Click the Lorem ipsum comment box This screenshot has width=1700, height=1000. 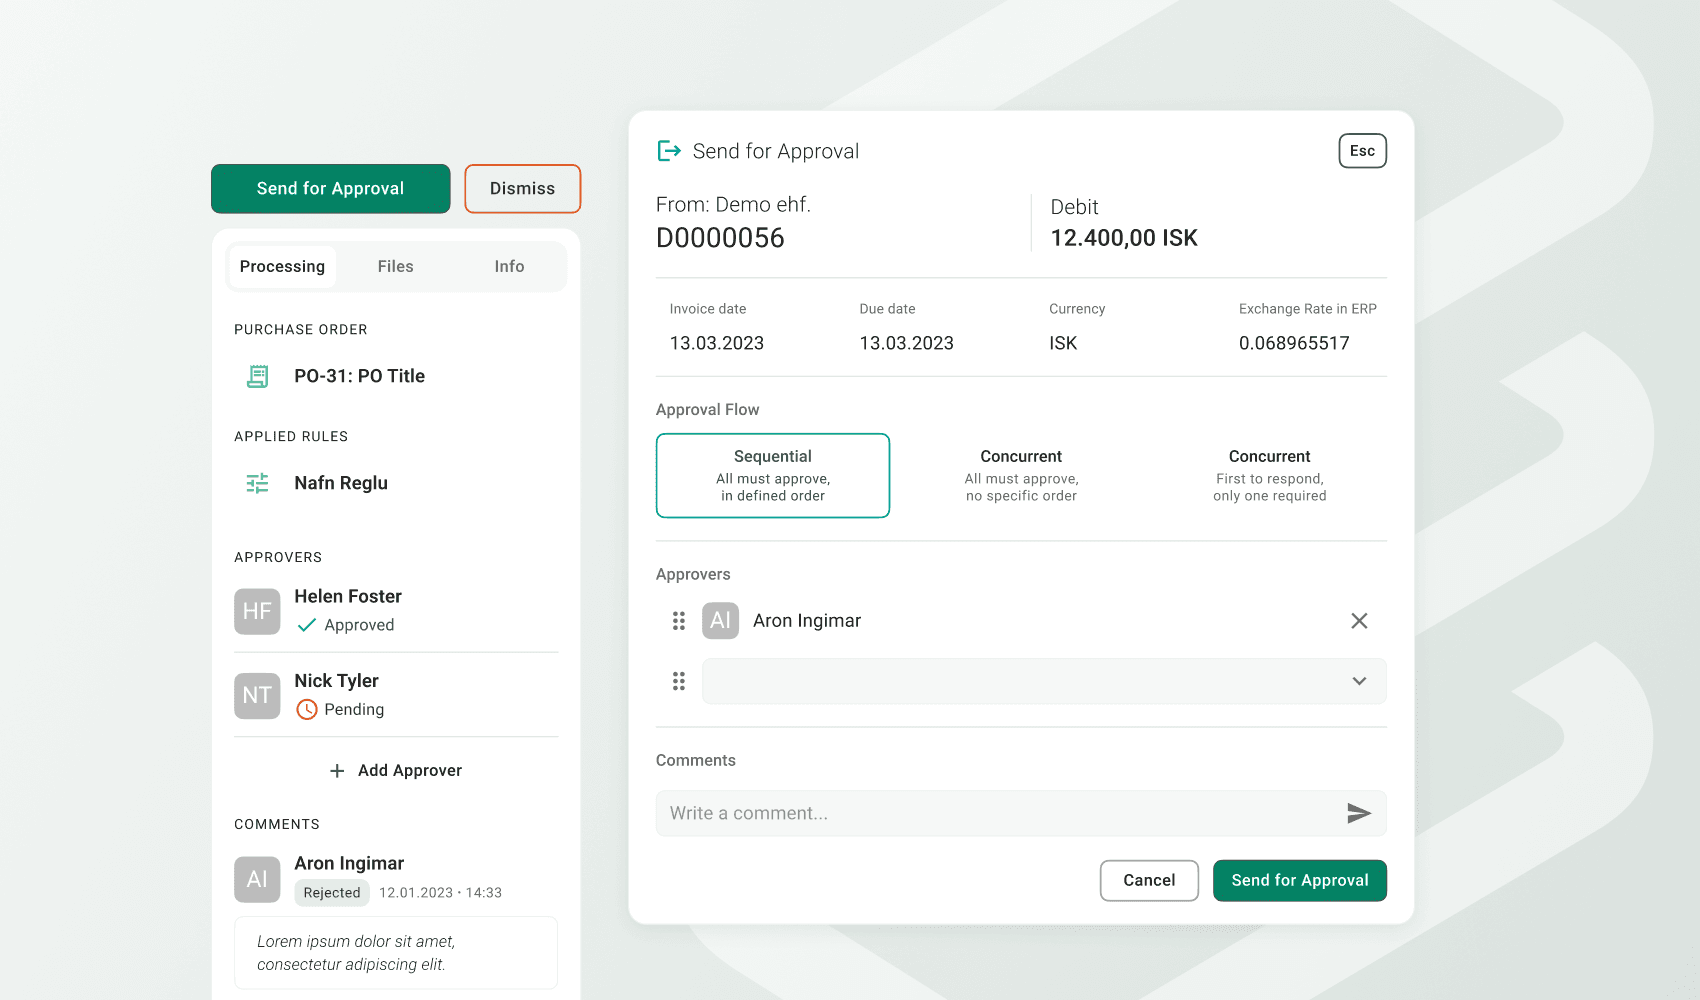(x=396, y=953)
